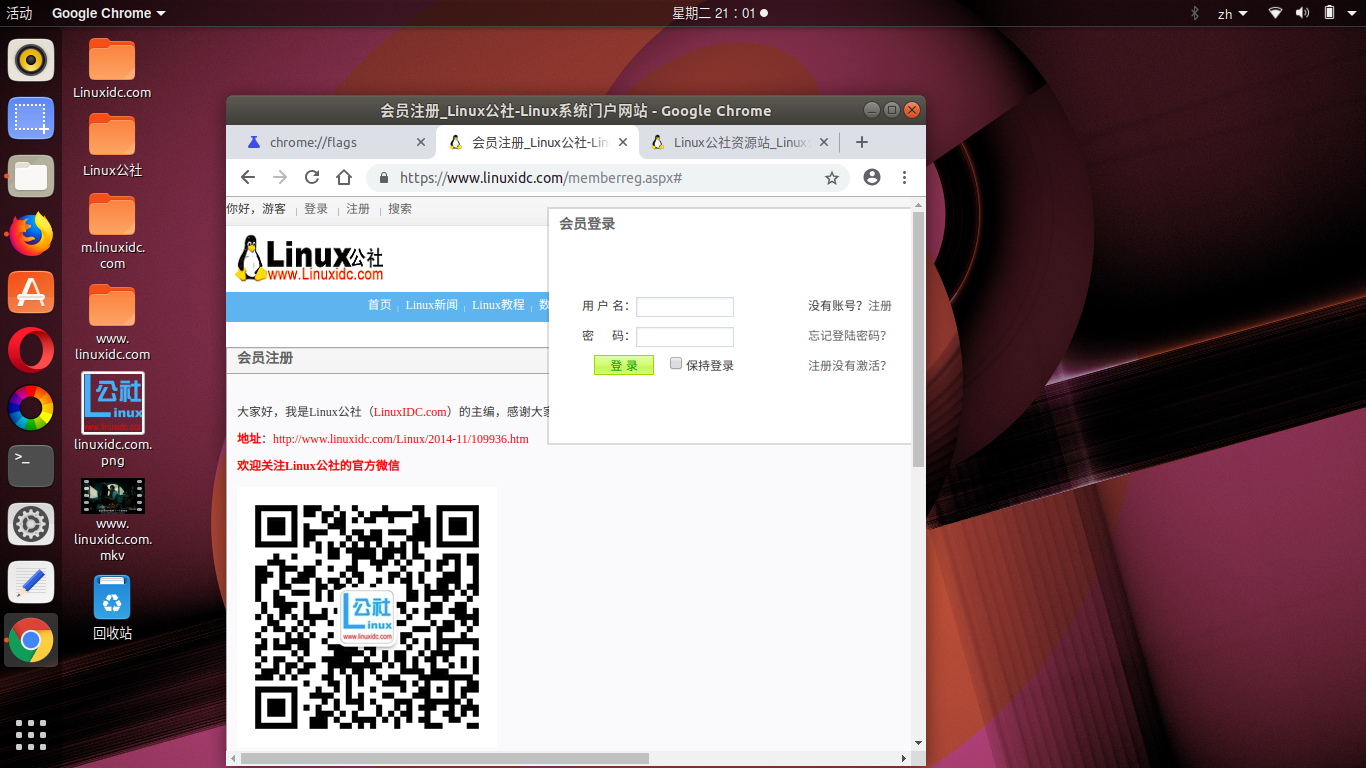Close the 会员注册 tab
This screenshot has height=768, width=1366.
pos(623,142)
